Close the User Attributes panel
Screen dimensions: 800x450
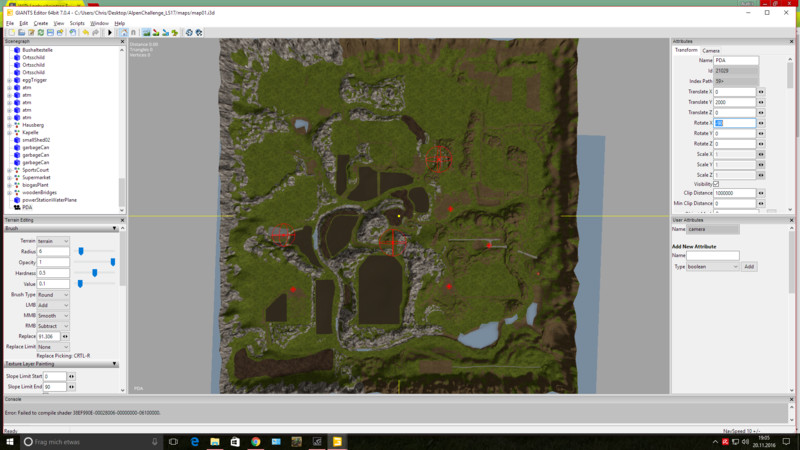pyautogui.click(x=791, y=220)
